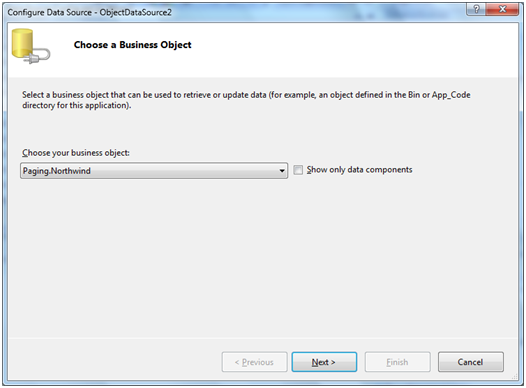Go to the Next wizard step
Image resolution: width=526 pixels, height=388 pixels.
pyautogui.click(x=324, y=362)
